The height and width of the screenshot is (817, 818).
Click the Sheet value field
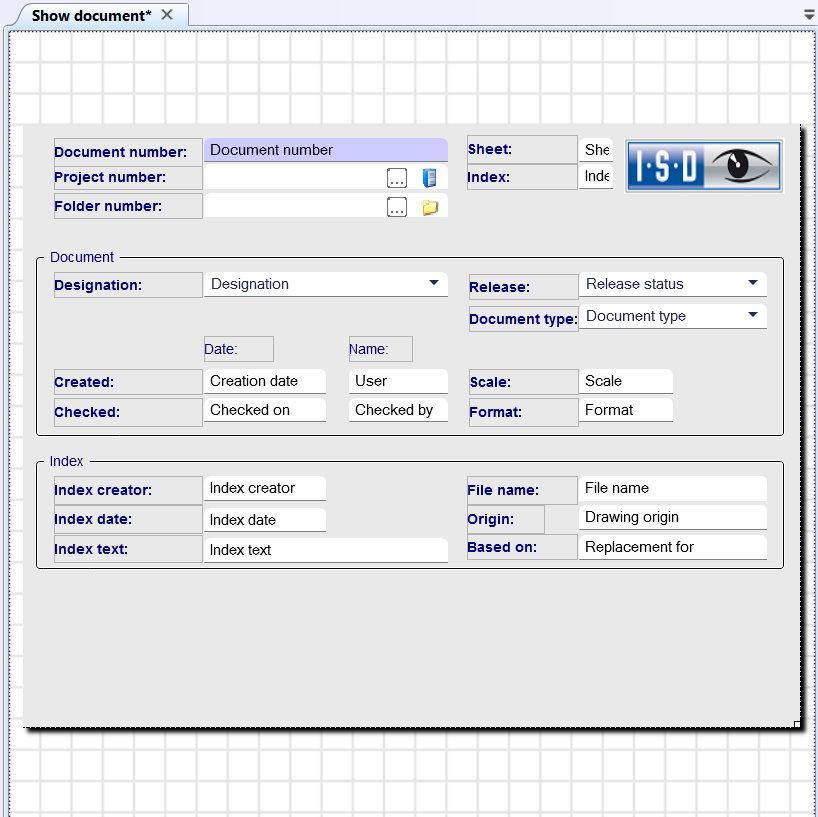pyautogui.click(x=595, y=150)
